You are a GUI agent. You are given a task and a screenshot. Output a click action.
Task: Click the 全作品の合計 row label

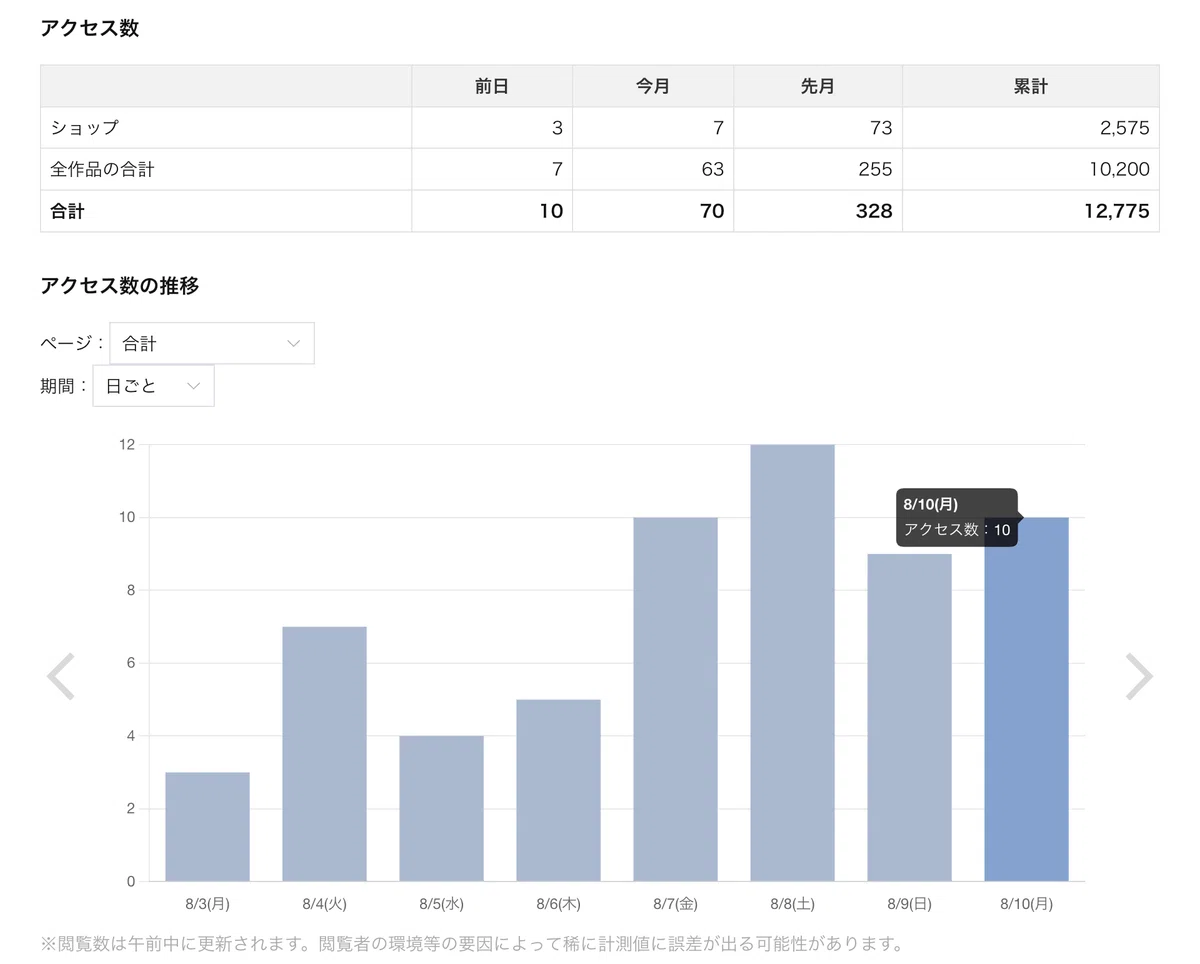pos(103,170)
